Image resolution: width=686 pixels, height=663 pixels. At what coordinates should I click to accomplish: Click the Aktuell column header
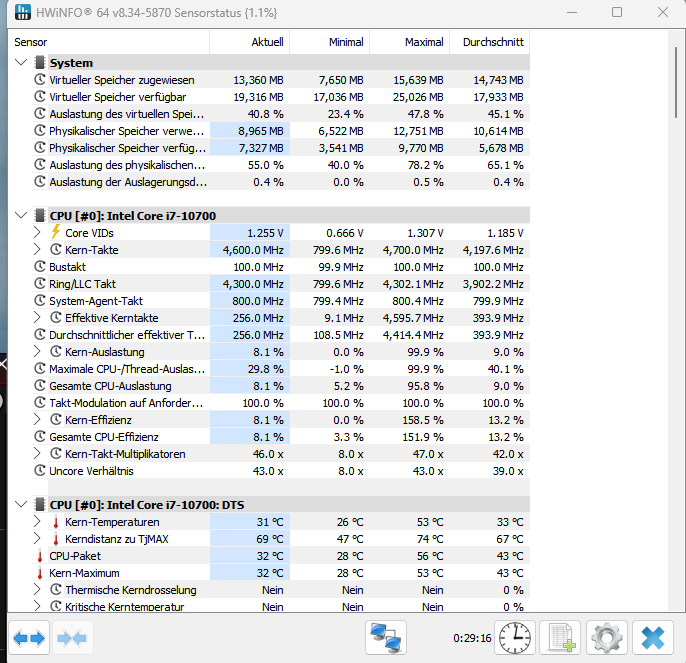point(249,42)
